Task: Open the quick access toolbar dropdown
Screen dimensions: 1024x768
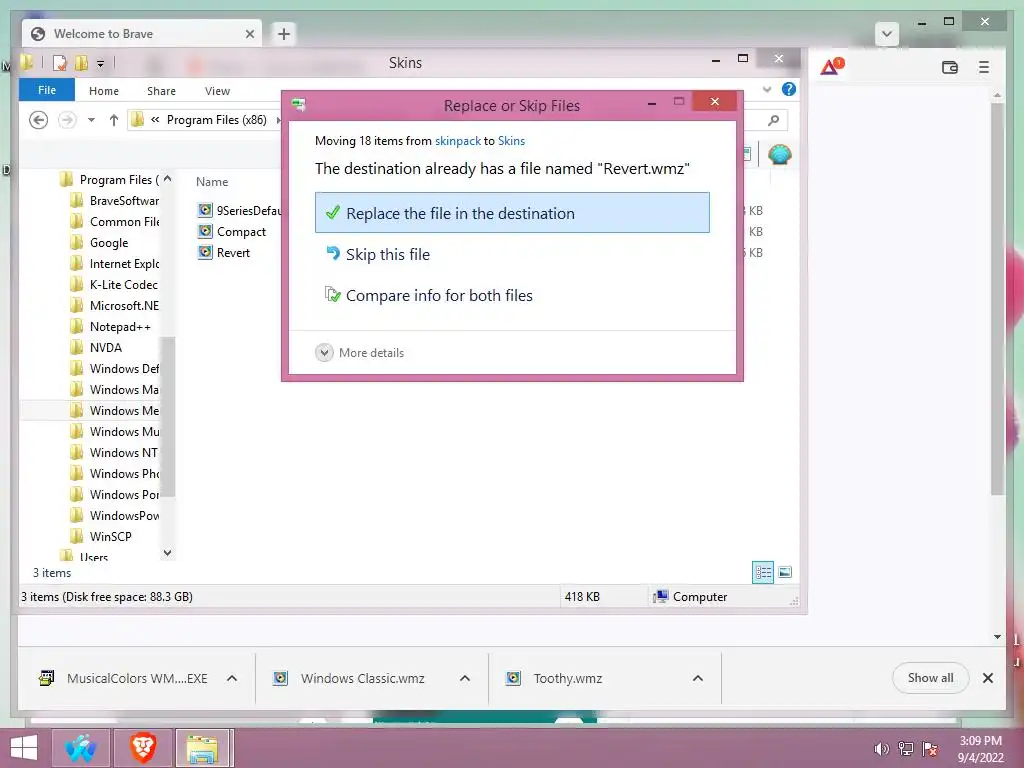Action: coord(101,63)
